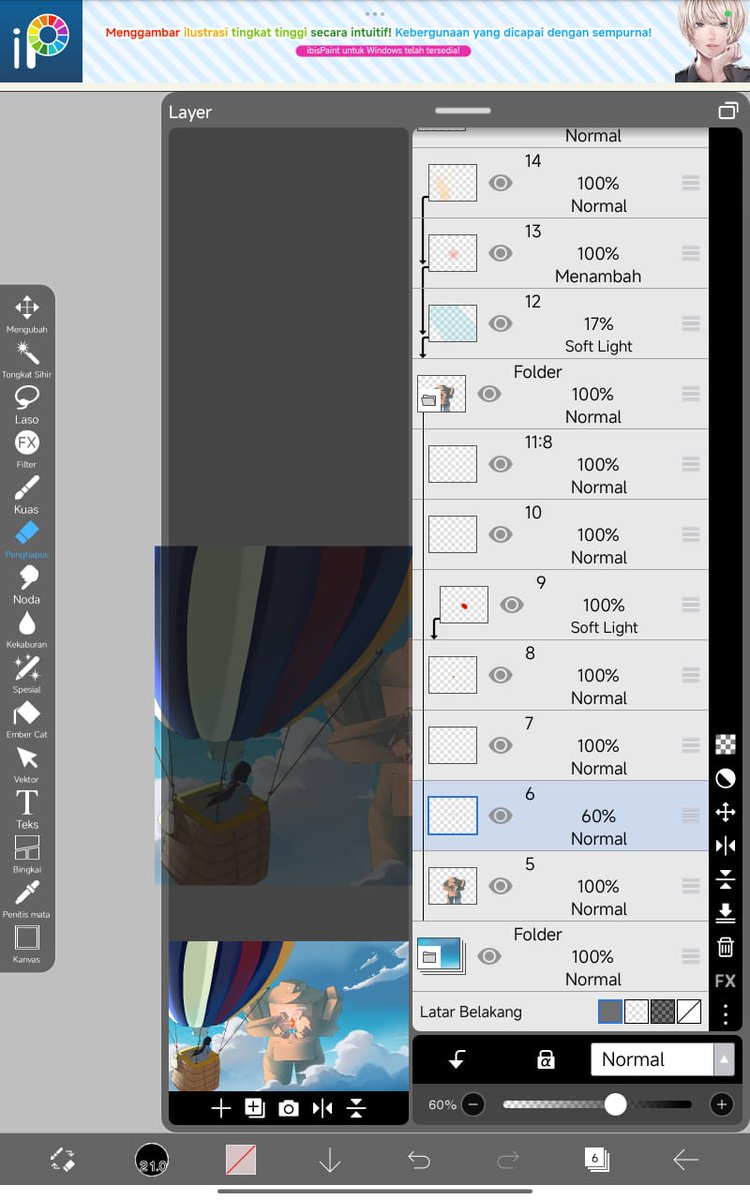The height and width of the screenshot is (1200, 750).
Task: Click the checkerboard icon in the layer side strip
Action: point(726,744)
